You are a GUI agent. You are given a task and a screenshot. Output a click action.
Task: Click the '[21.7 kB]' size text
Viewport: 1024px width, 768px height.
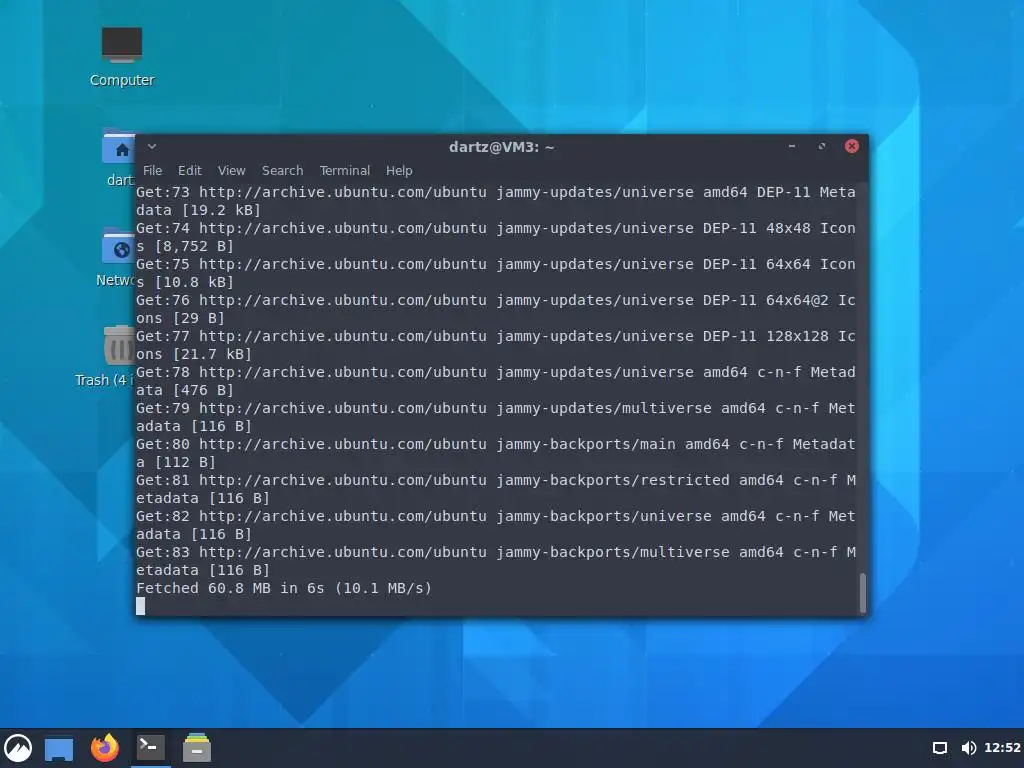pyautogui.click(x=212, y=354)
